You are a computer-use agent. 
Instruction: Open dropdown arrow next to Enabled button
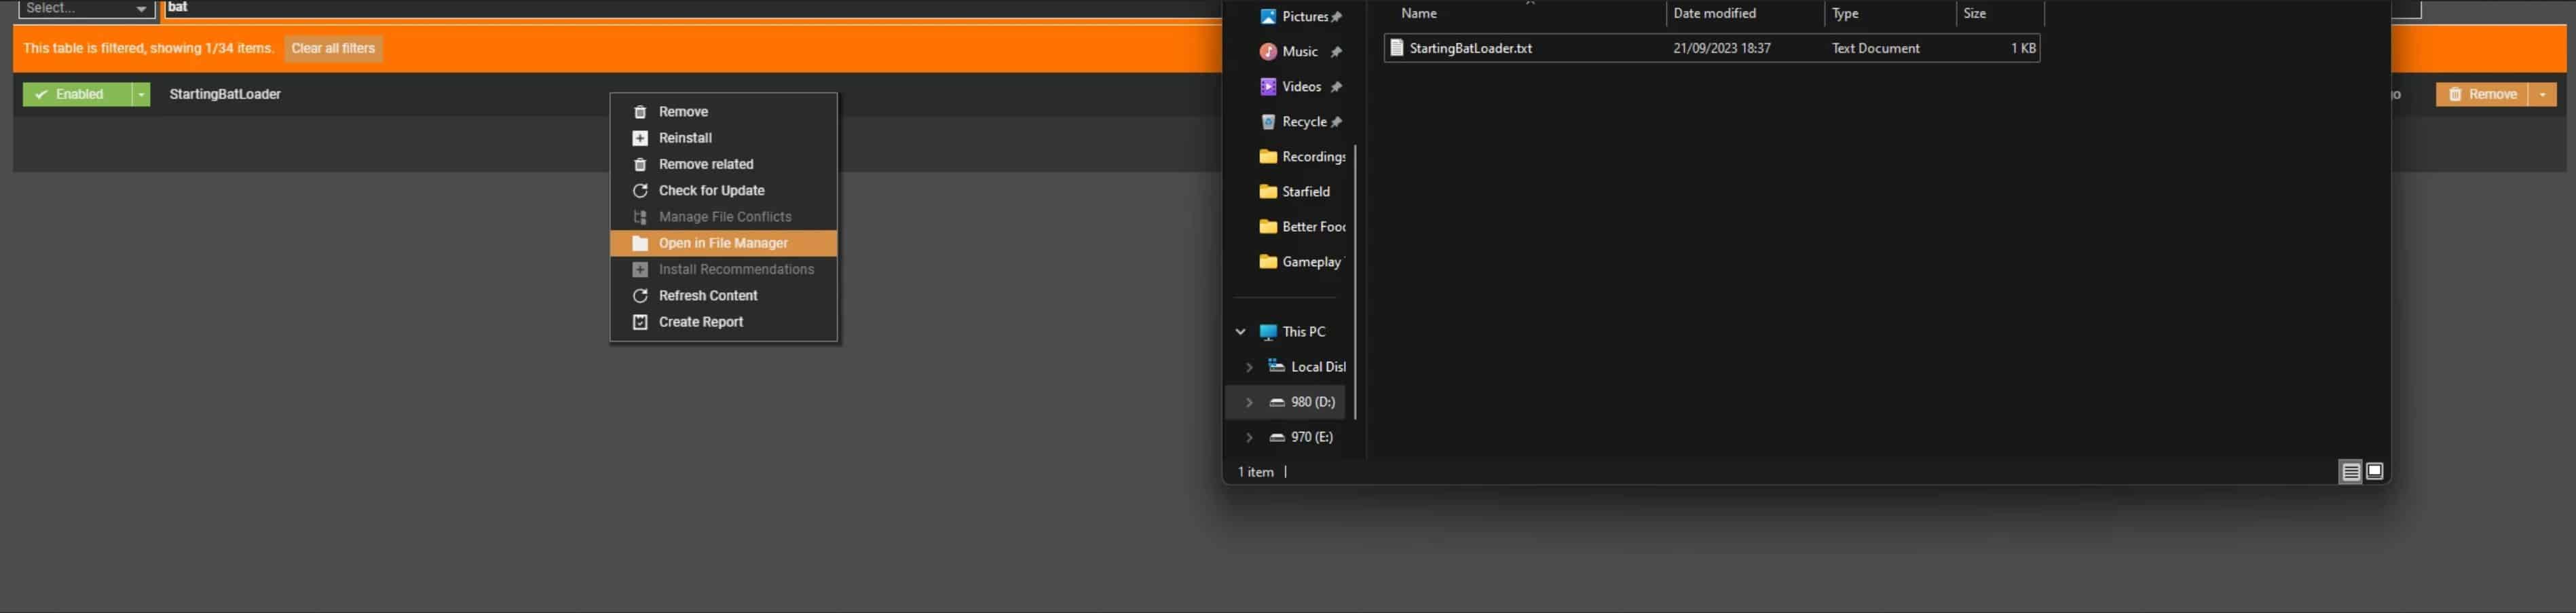(x=142, y=95)
